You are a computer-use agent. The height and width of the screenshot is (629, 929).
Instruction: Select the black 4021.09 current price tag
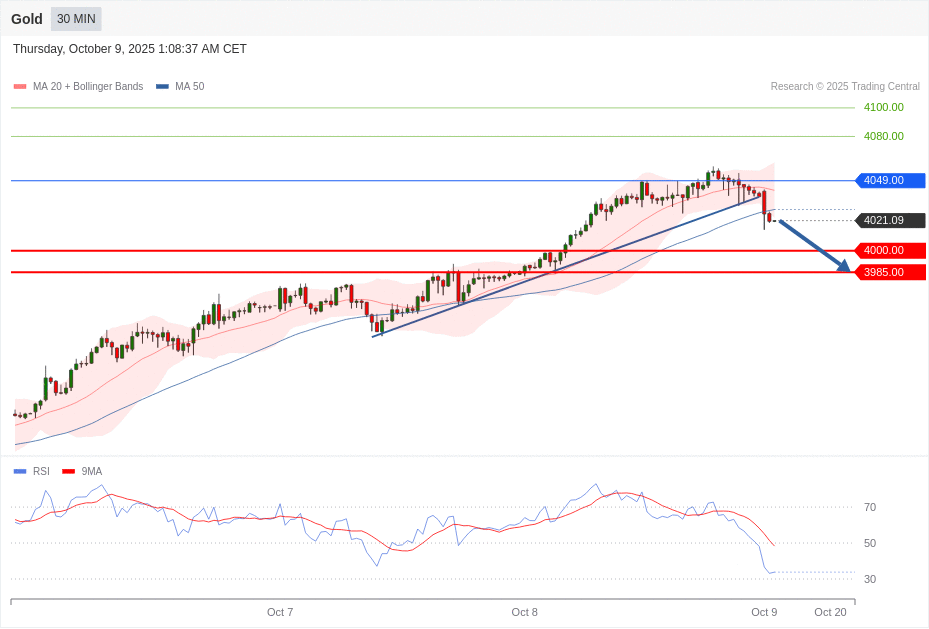pos(889,221)
